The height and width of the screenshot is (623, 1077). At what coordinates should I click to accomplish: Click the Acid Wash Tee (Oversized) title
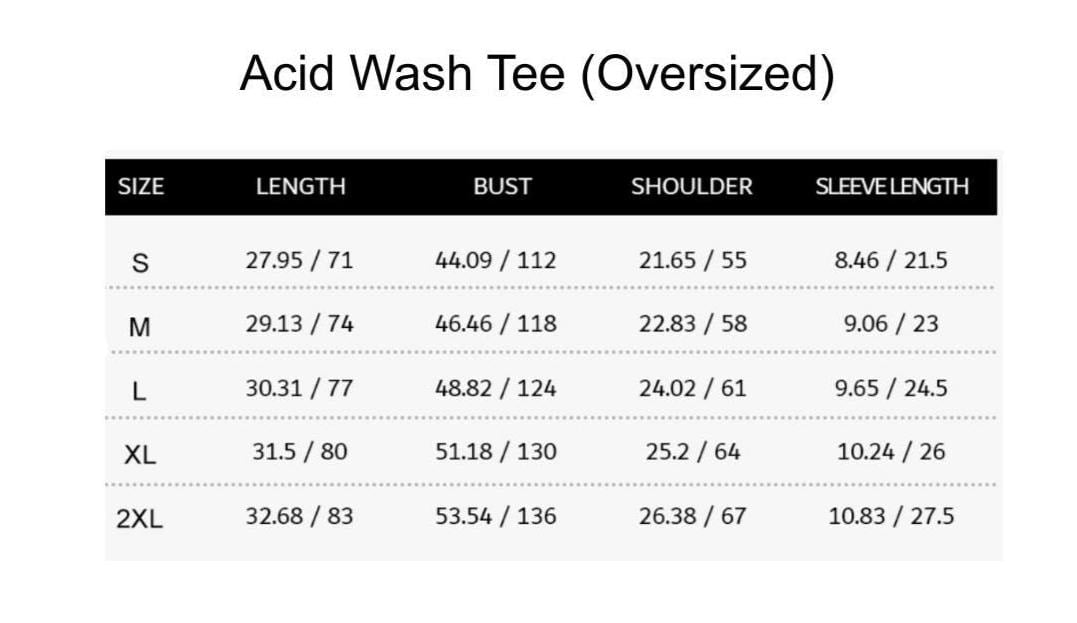pos(537,74)
